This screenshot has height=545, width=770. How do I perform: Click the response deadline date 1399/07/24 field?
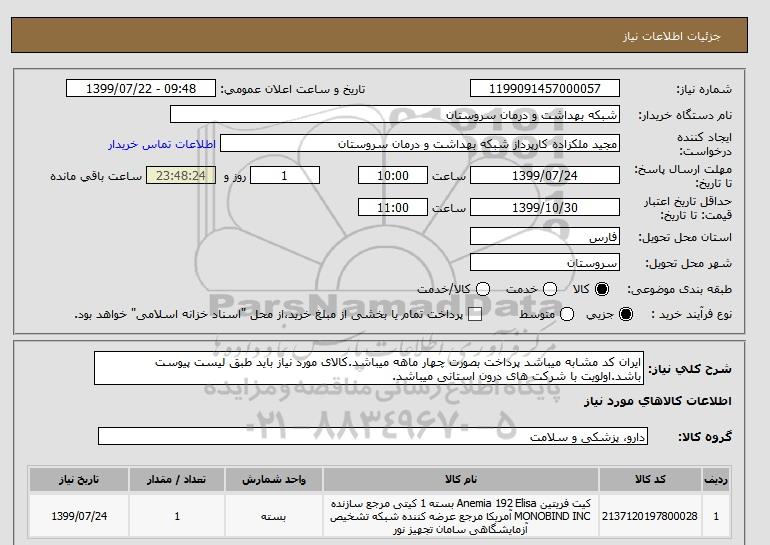coord(545,175)
